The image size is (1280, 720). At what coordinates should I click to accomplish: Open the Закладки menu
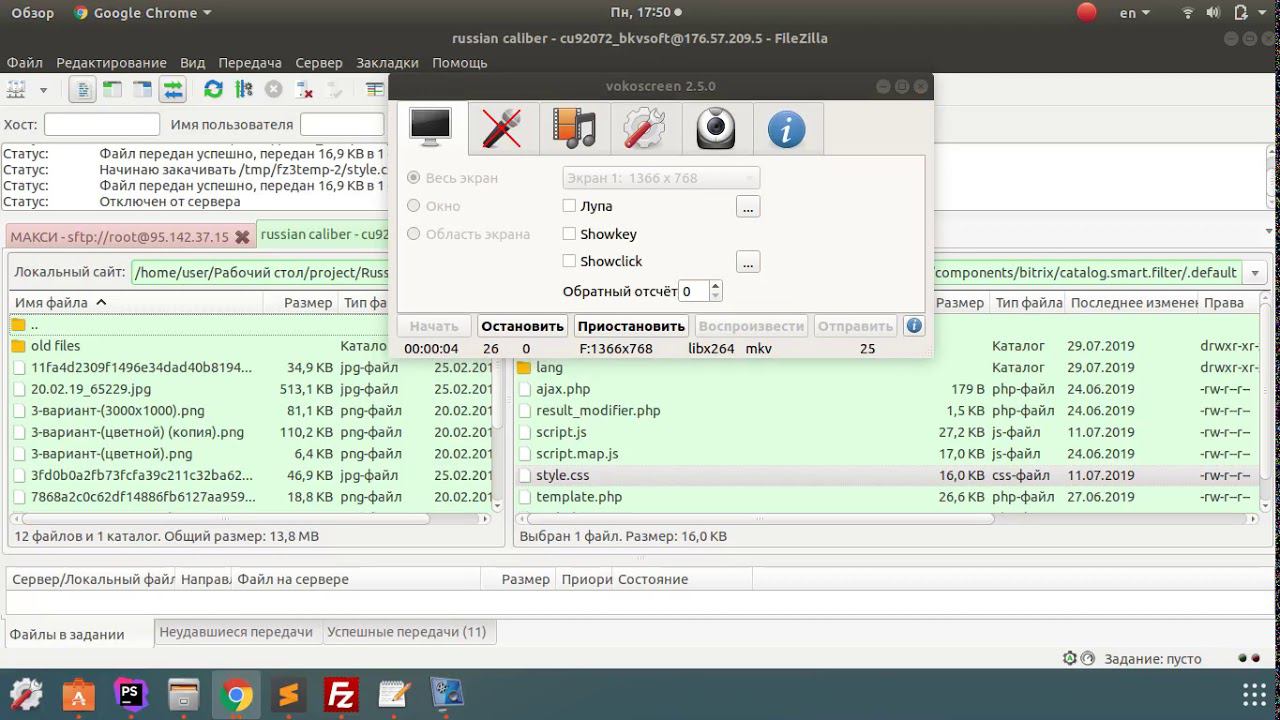387,63
